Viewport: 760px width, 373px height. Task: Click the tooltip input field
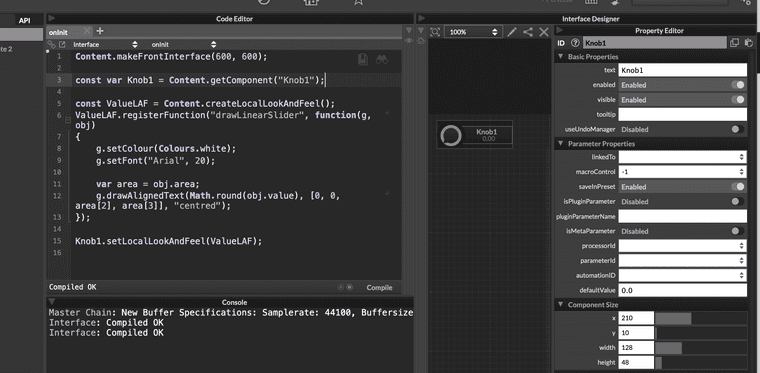point(682,114)
